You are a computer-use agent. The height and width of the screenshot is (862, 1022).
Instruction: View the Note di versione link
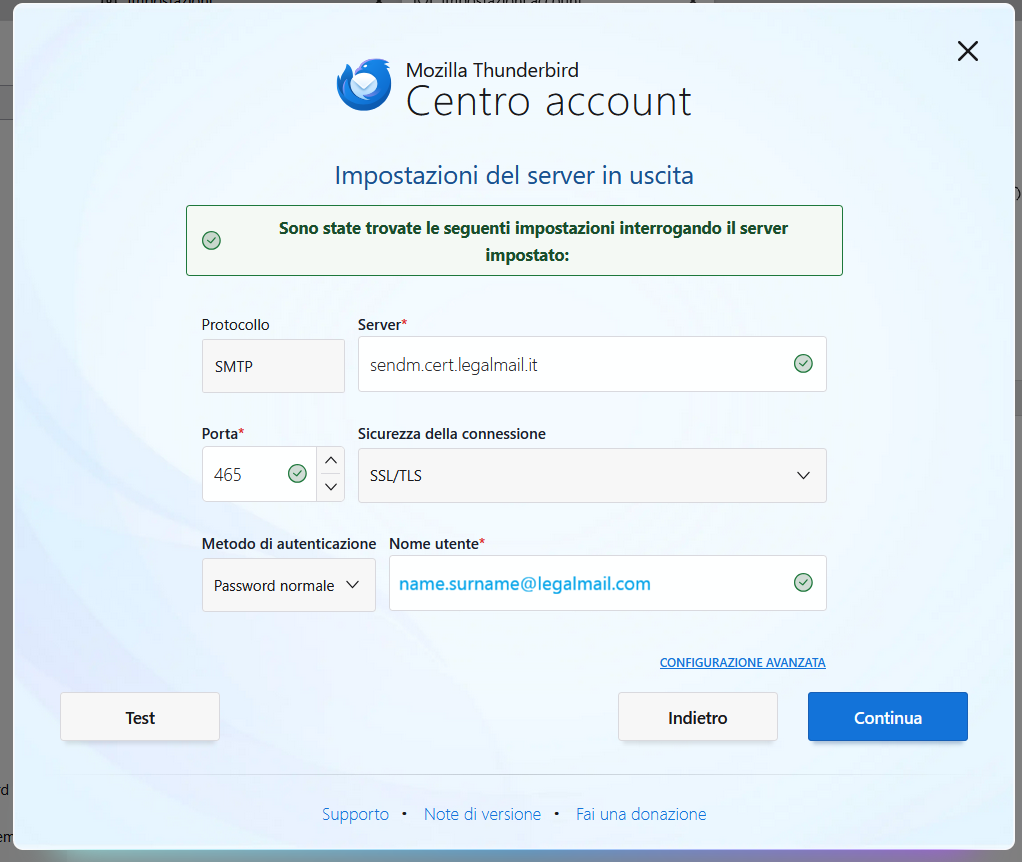point(482,814)
